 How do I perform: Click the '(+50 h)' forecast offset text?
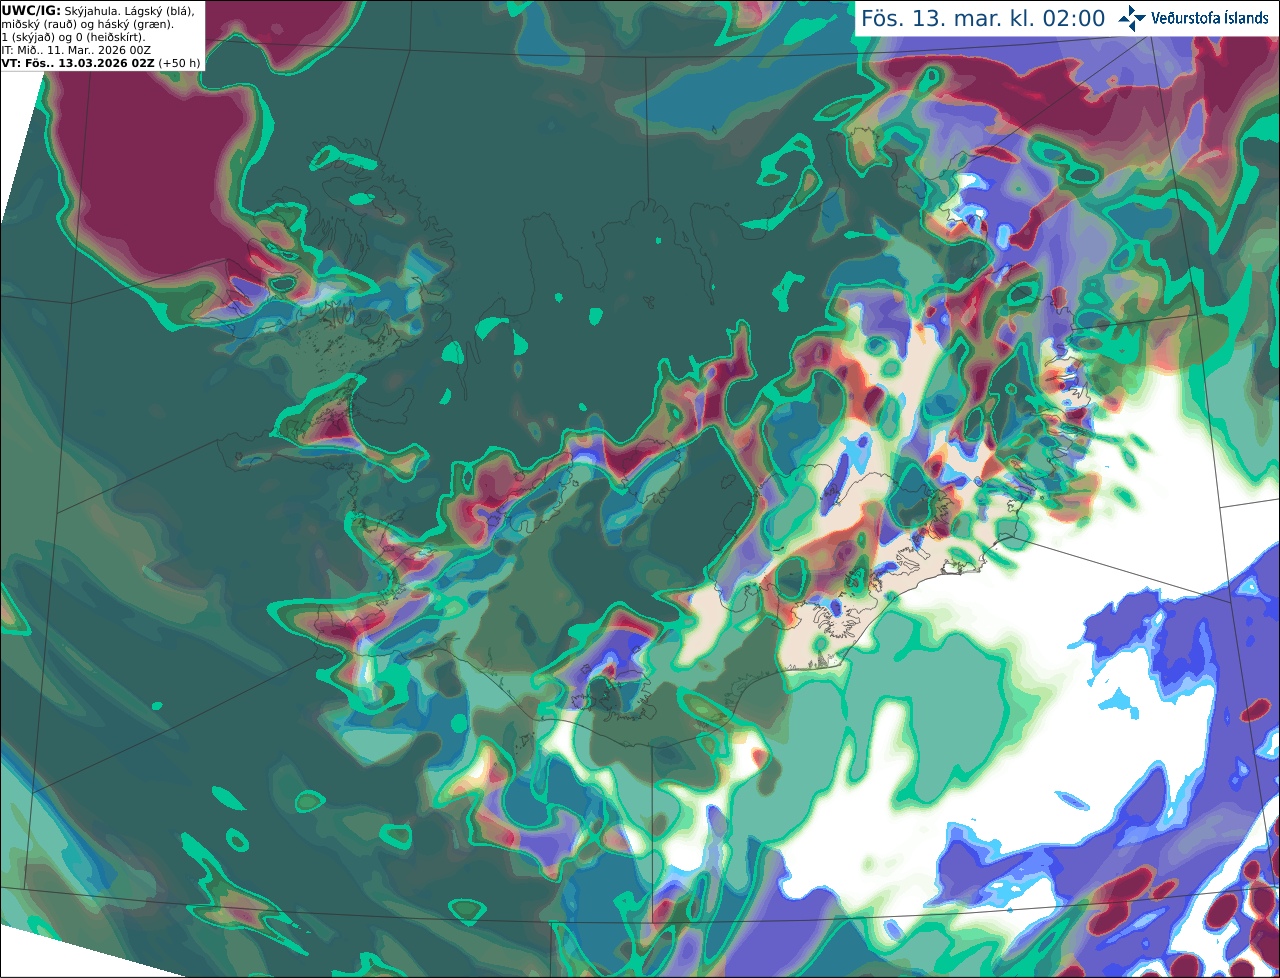pos(178,63)
